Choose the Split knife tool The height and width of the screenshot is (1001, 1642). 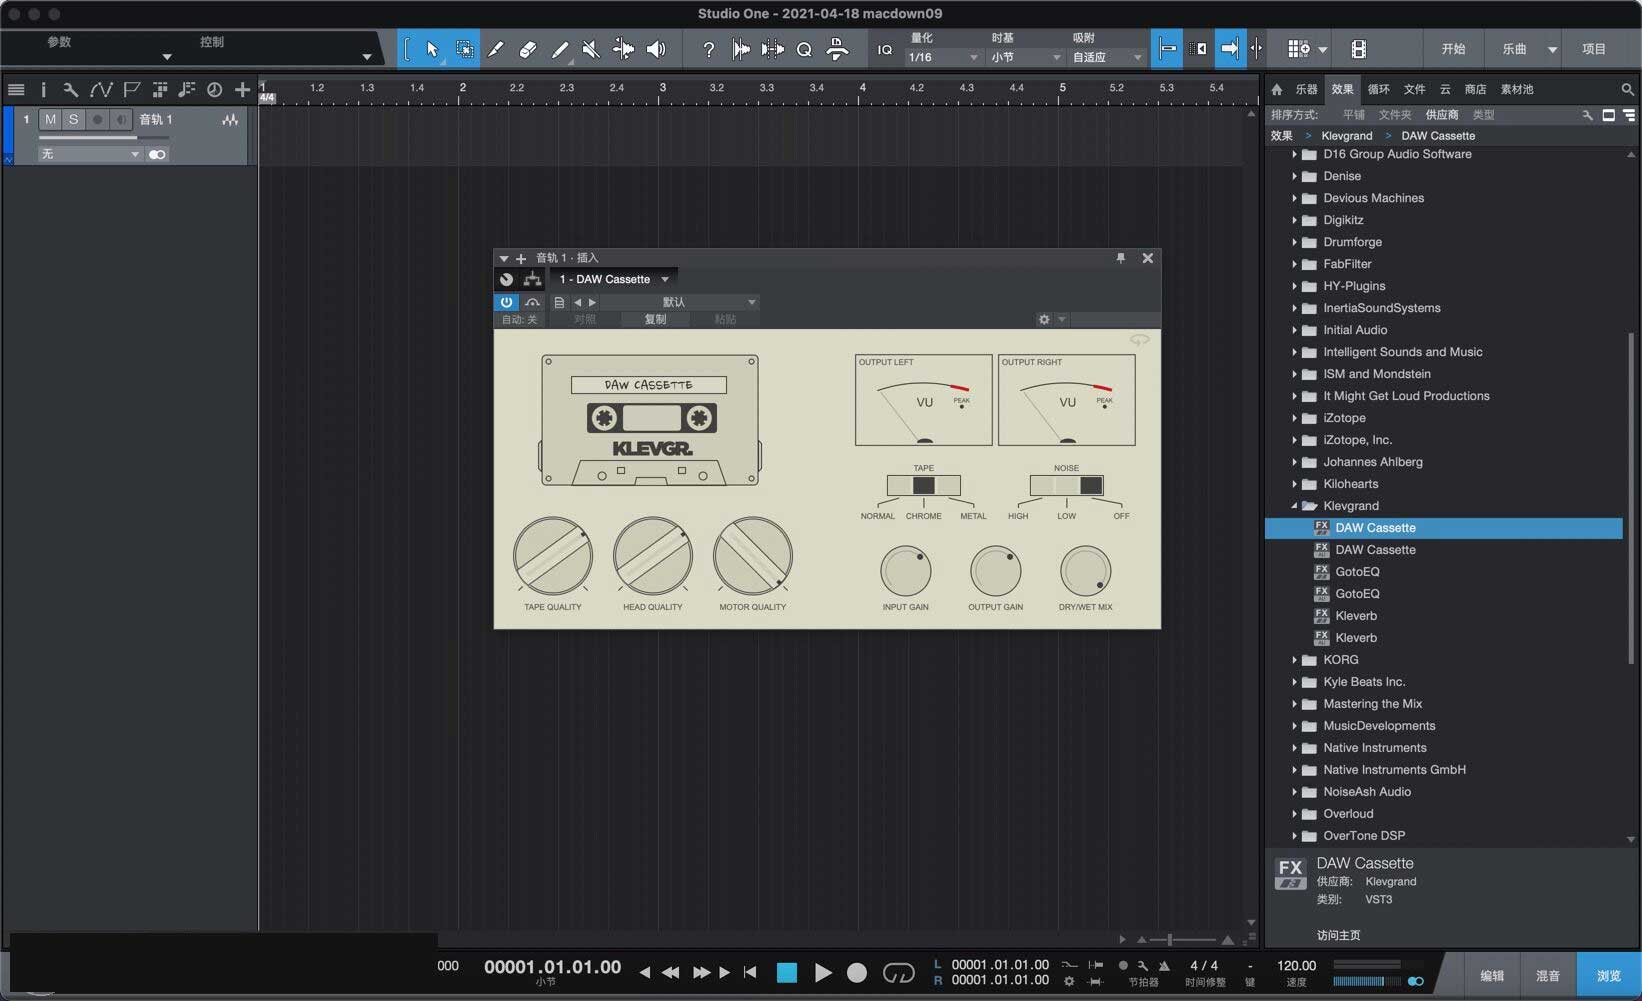[495, 49]
